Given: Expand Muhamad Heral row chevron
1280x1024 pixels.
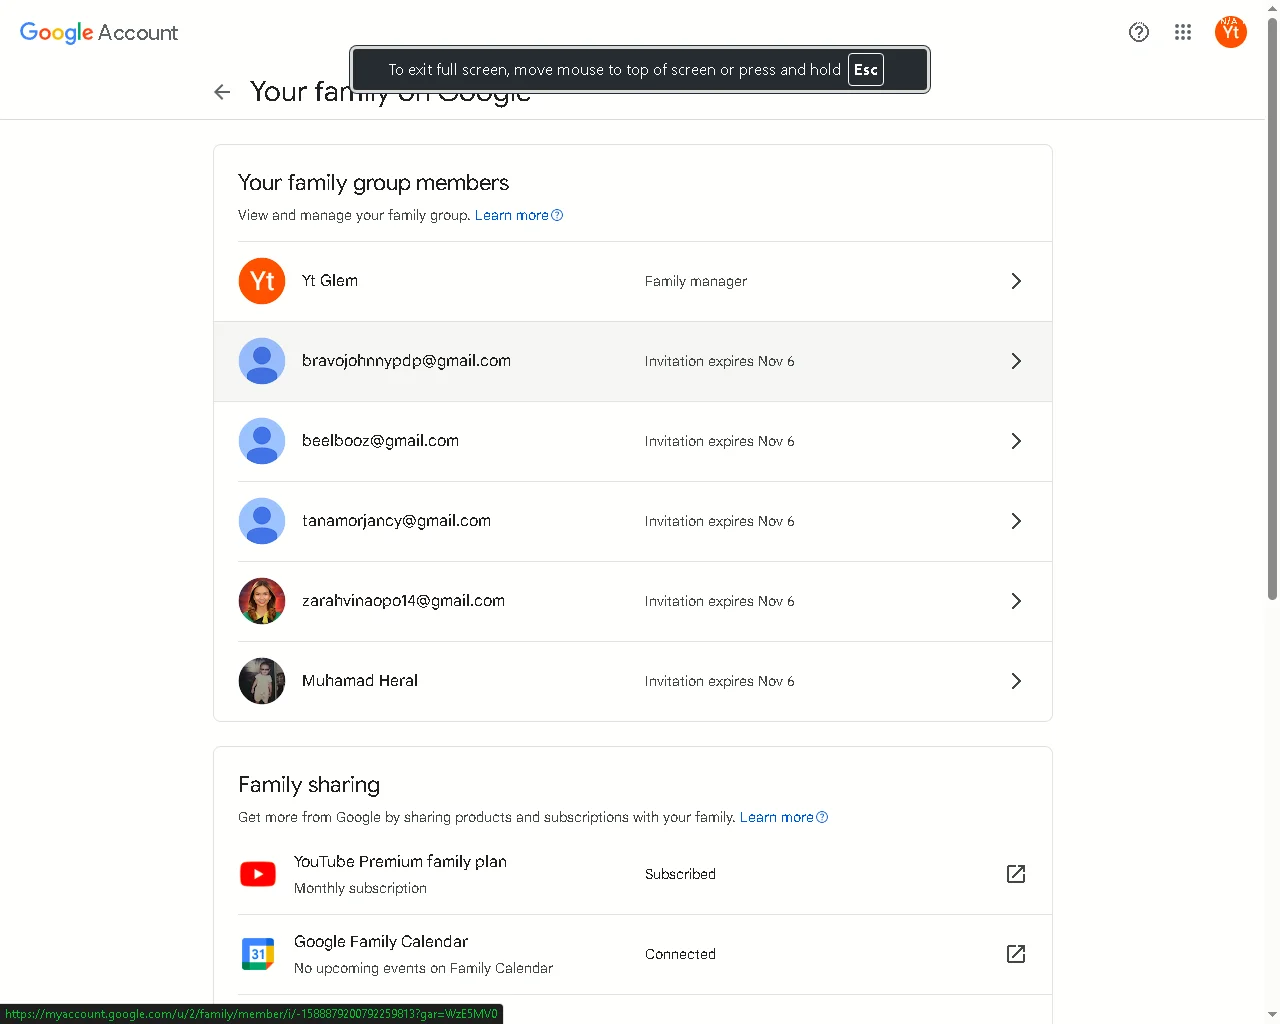Looking at the screenshot, I should tap(1016, 681).
